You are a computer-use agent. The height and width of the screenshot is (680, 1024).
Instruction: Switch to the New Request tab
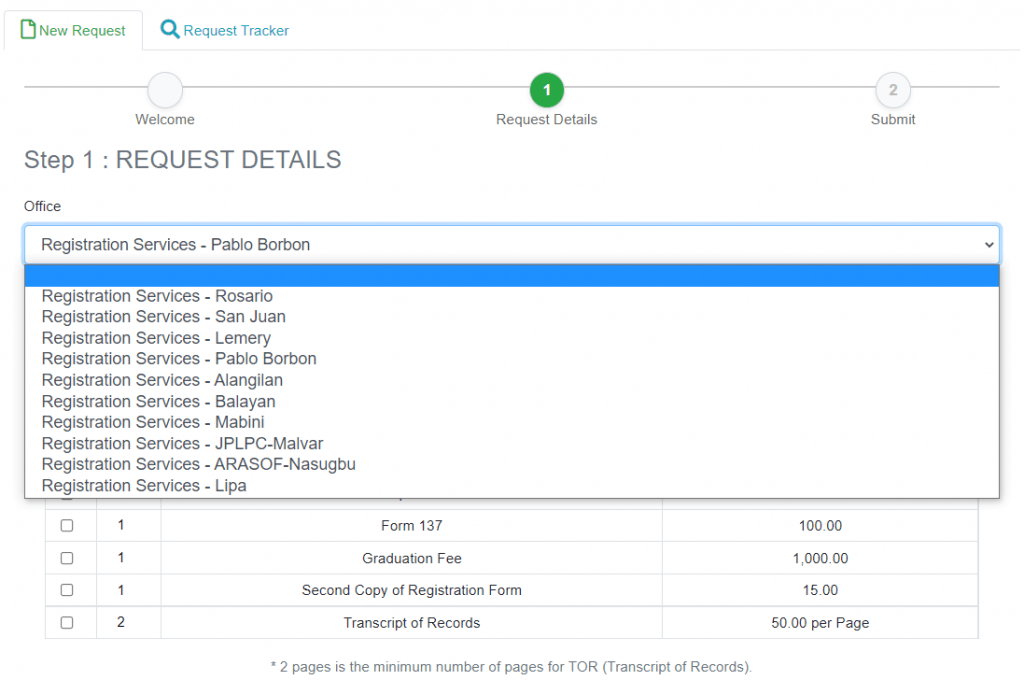point(80,30)
